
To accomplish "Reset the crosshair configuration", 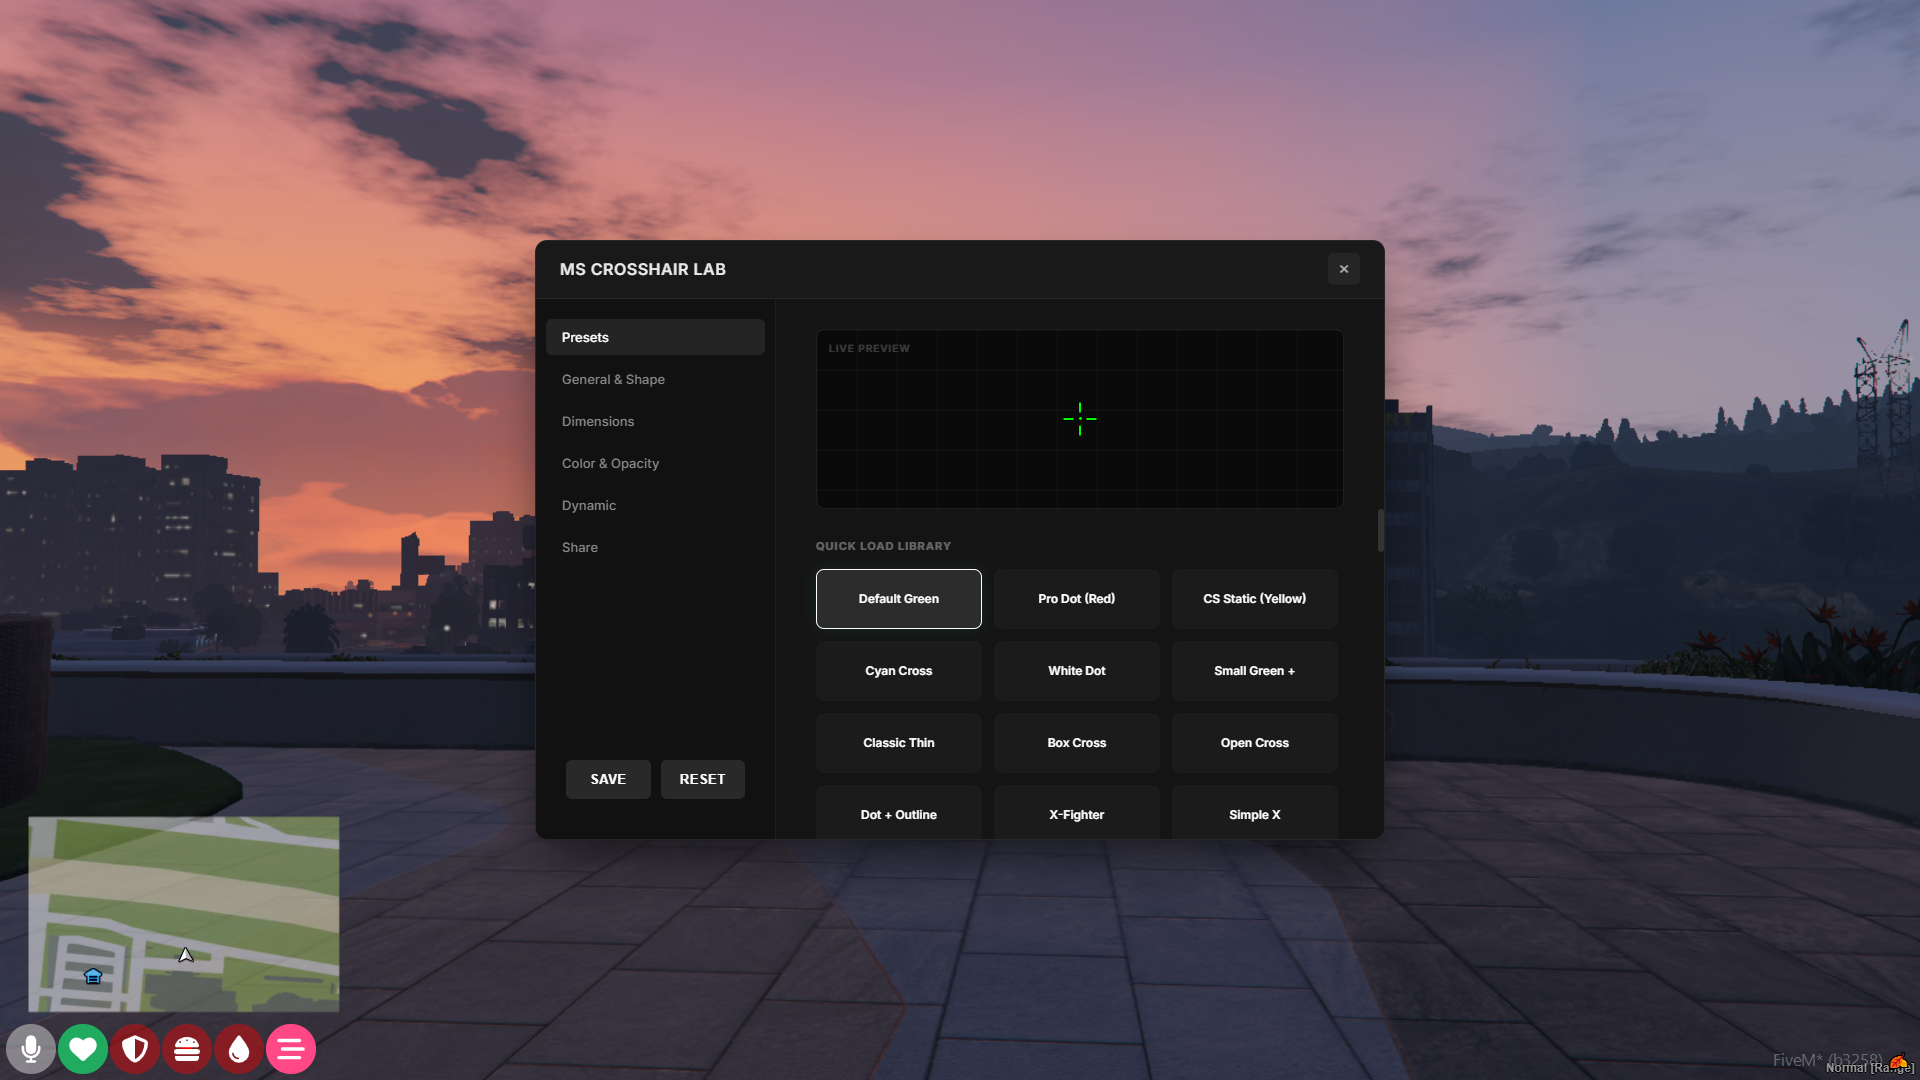I will coord(702,779).
